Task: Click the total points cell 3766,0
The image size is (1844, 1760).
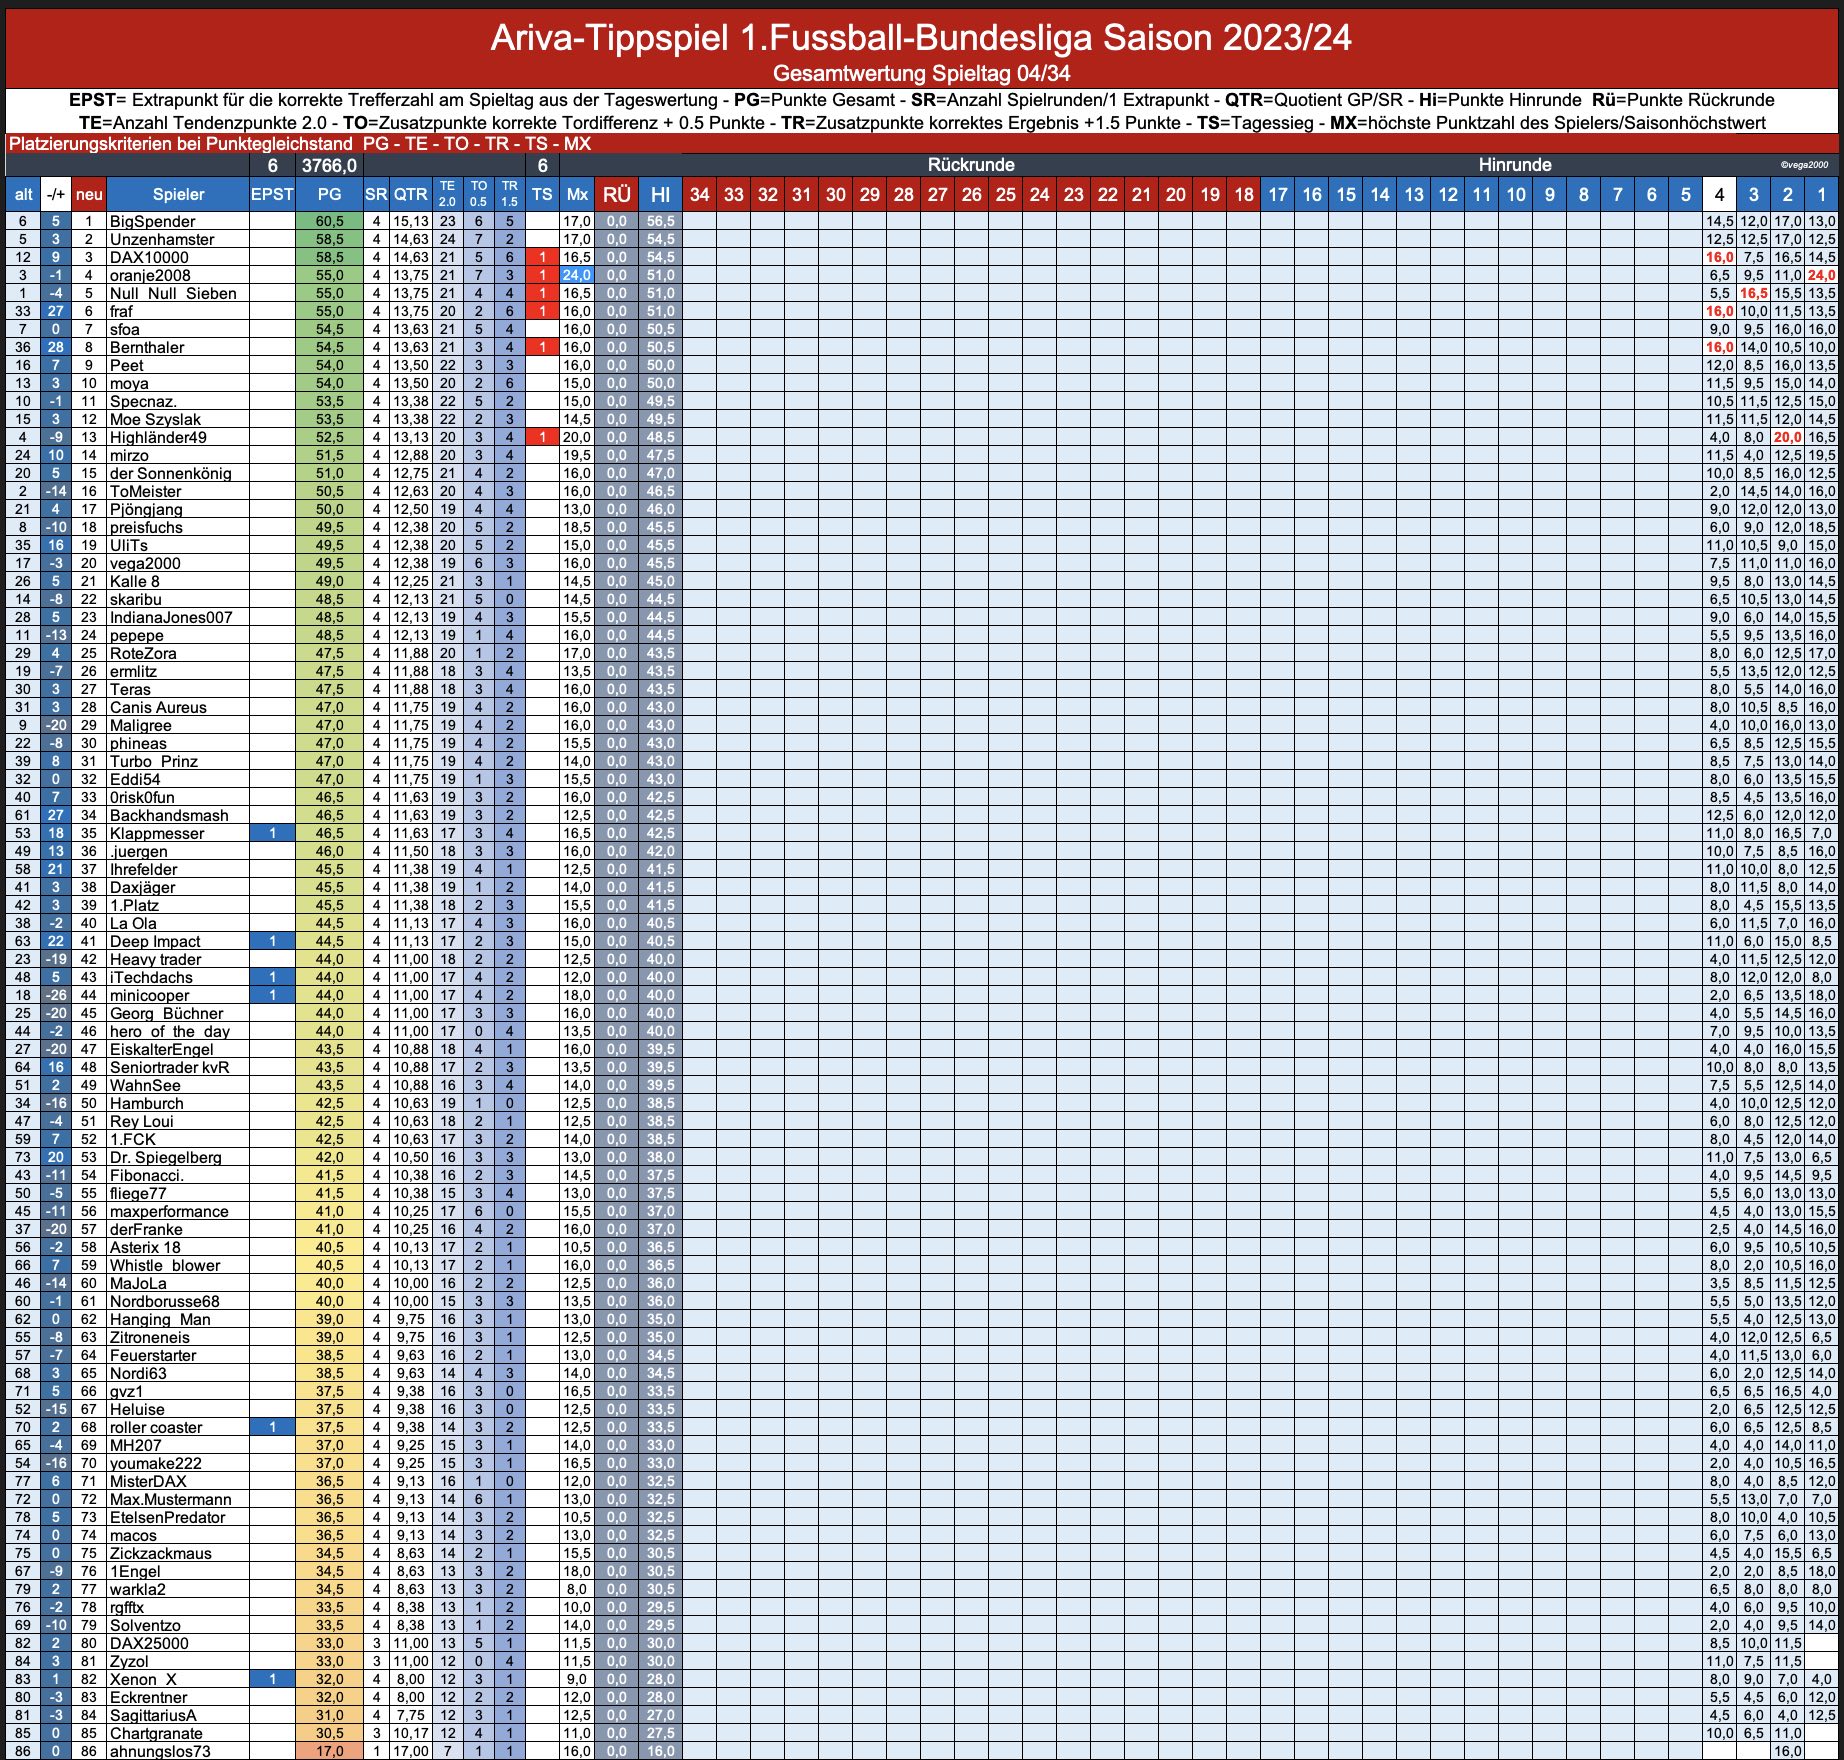Action: coord(329,165)
